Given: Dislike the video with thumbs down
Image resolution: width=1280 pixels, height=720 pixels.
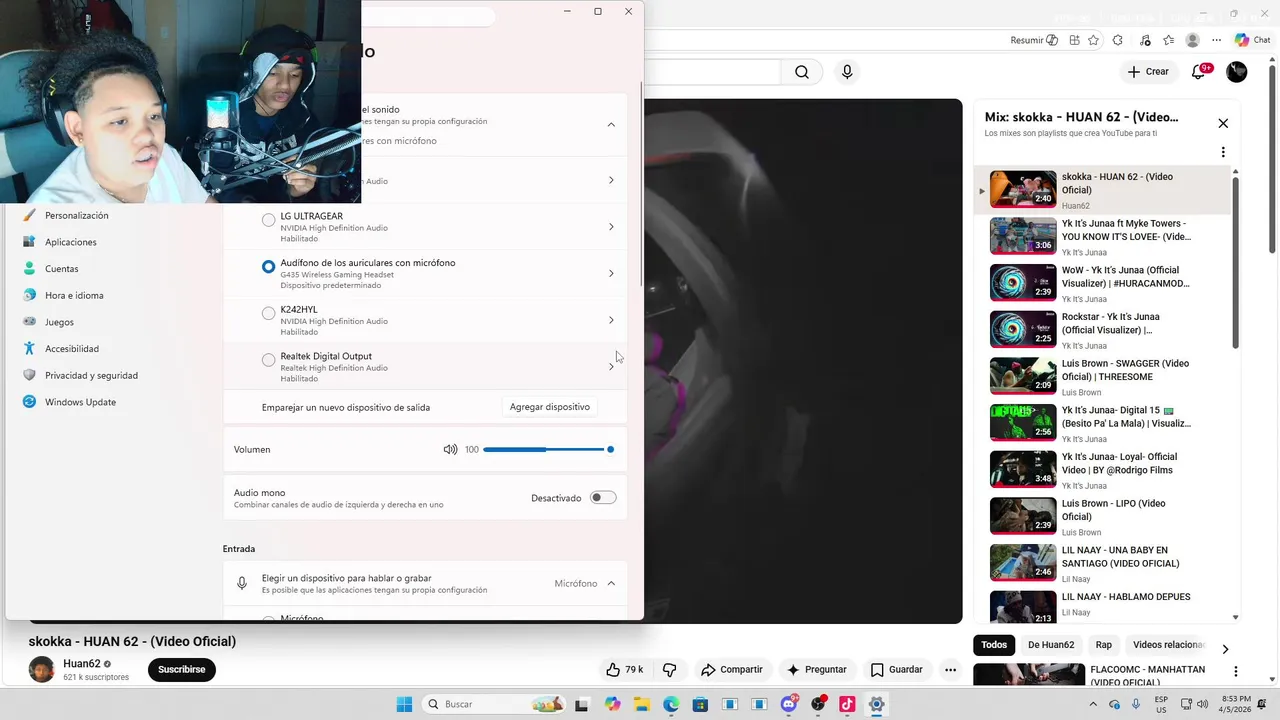Looking at the screenshot, I should (670, 669).
